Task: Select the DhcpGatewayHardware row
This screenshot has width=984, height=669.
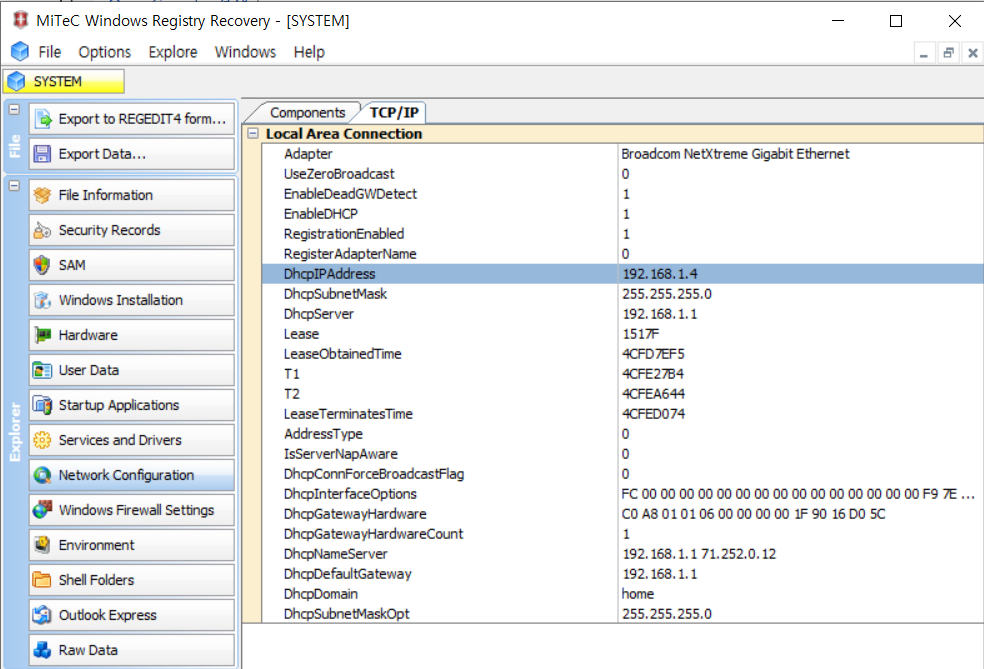Action: pyautogui.click(x=623, y=514)
